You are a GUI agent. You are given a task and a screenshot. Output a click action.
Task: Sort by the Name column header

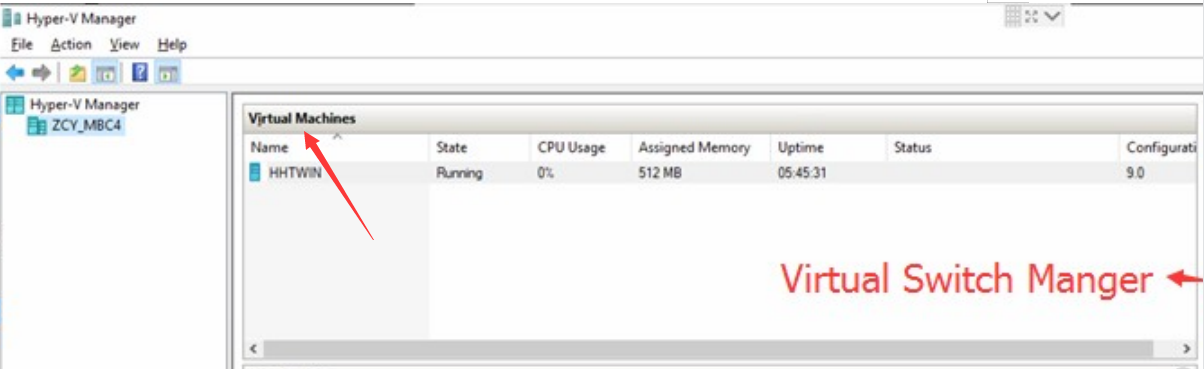[x=337, y=147]
